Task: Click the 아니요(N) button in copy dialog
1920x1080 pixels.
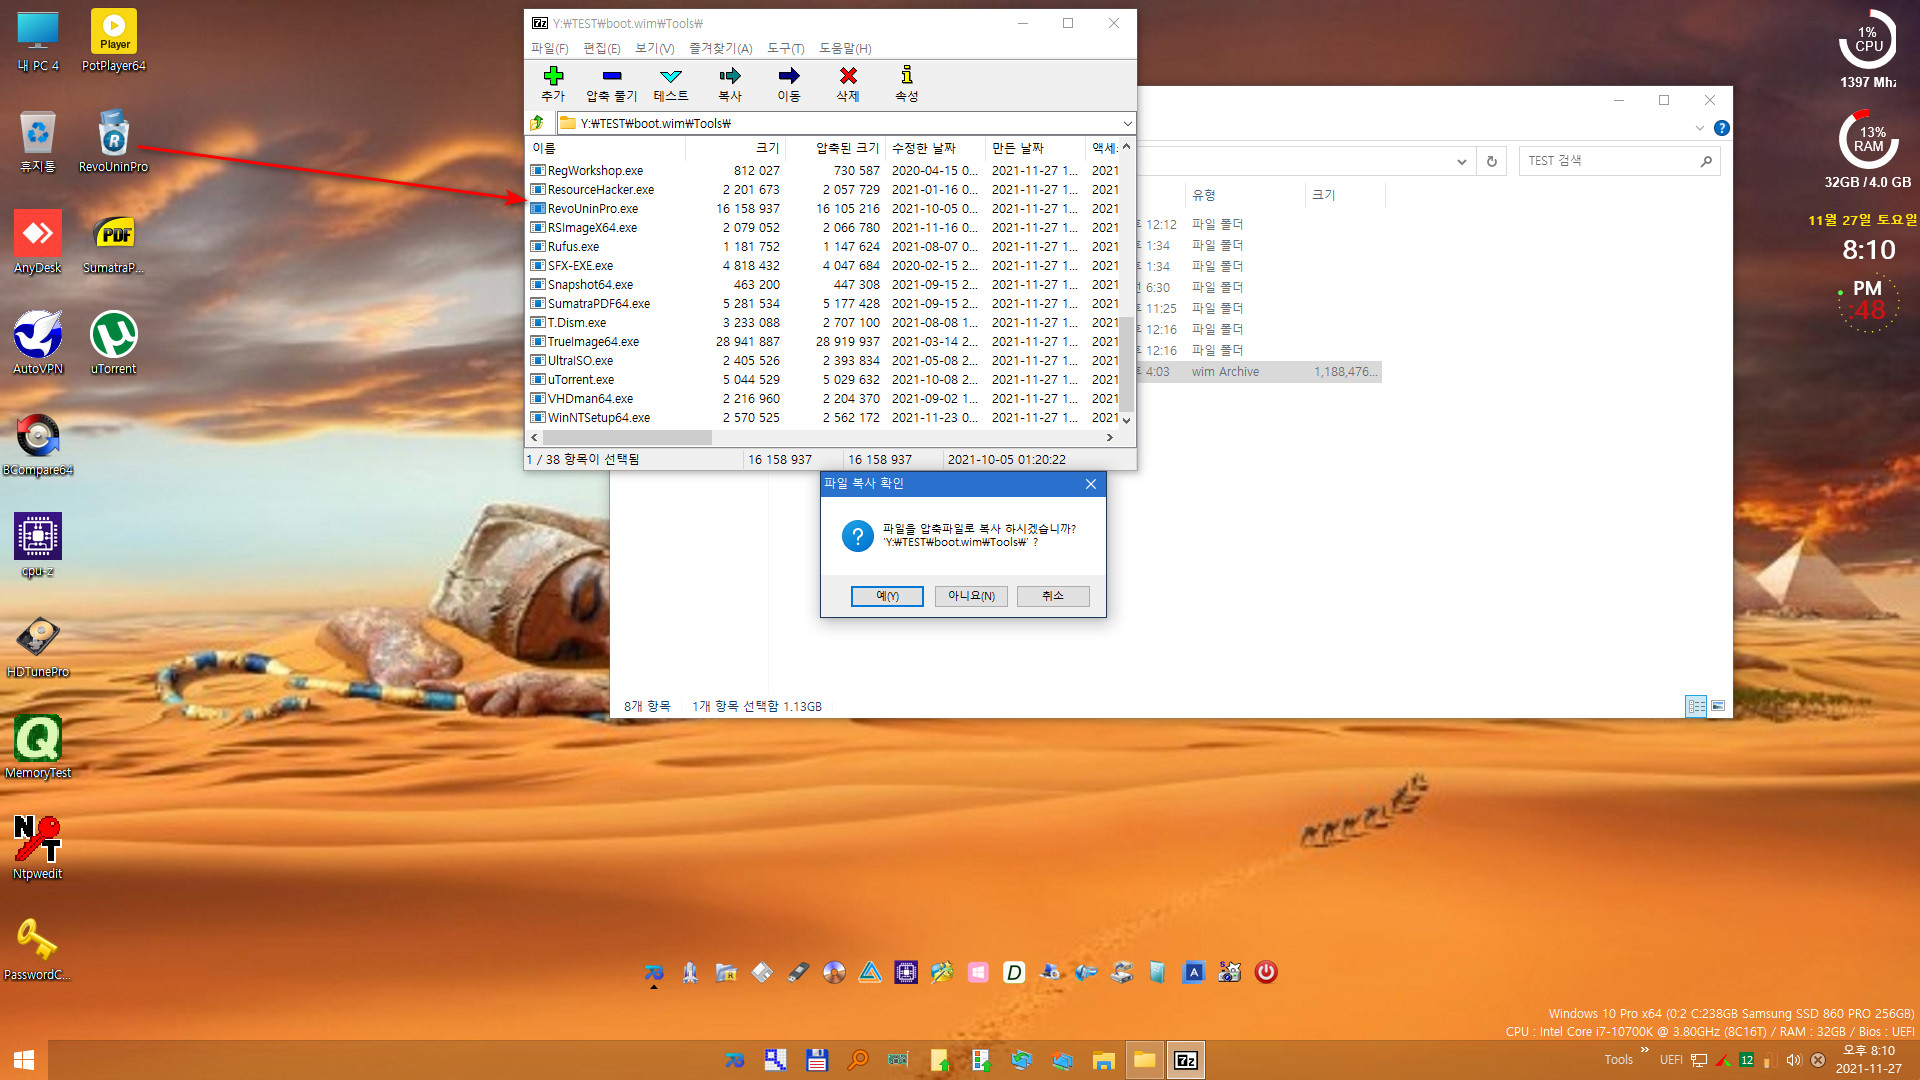Action: tap(971, 596)
